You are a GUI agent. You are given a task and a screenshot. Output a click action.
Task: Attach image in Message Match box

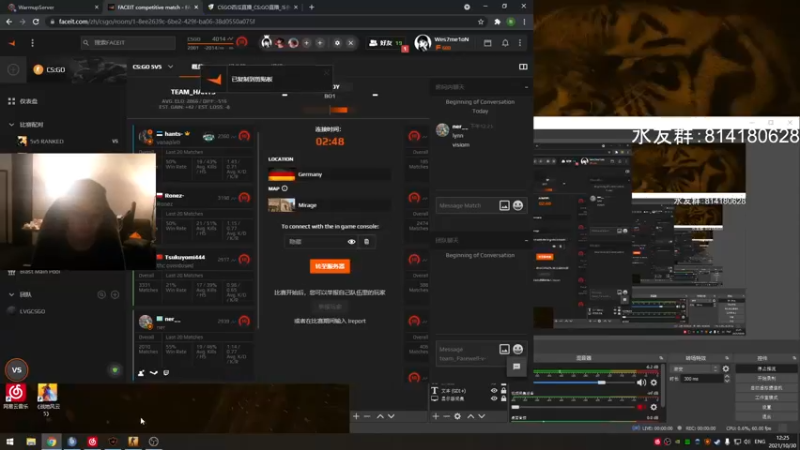(504, 205)
